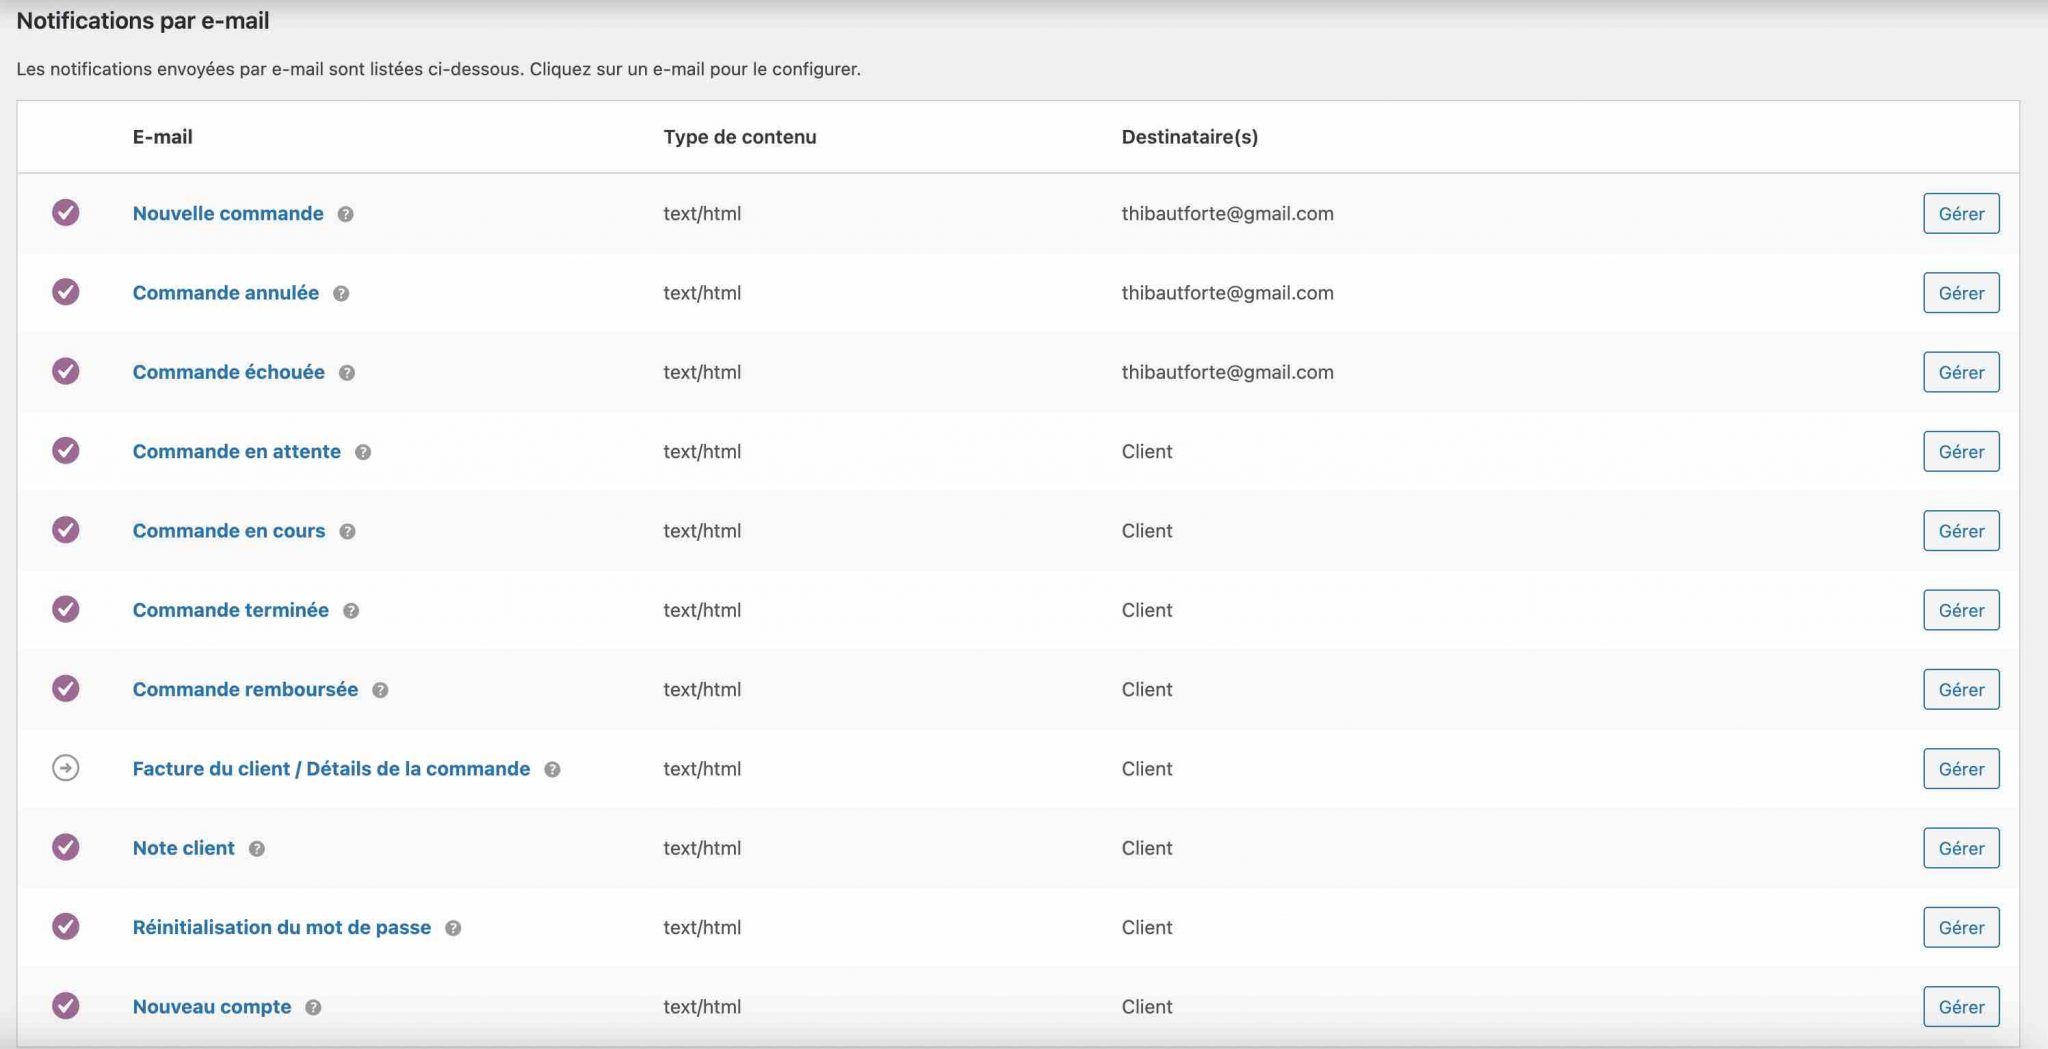Viewport: 2048px width, 1049px height.
Task: Click the help icon beside Réinitialisation du mot de passe
Action: tap(454, 927)
